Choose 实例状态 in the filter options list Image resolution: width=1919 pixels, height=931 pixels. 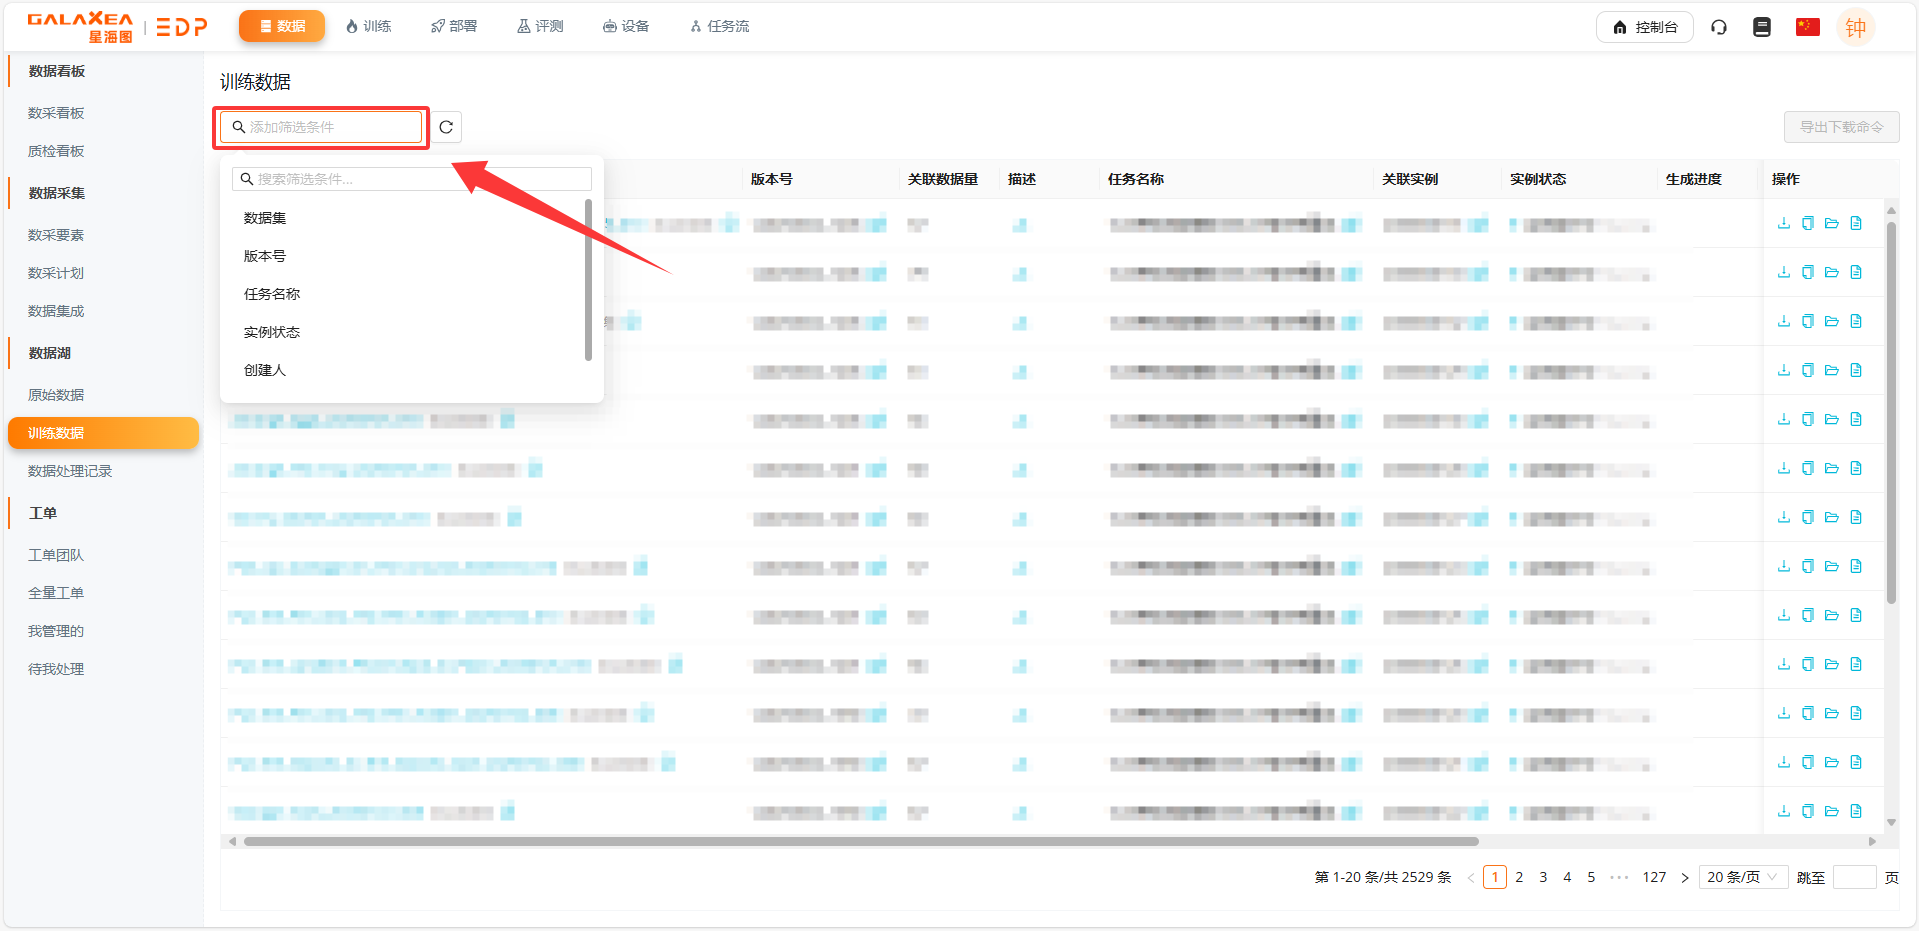click(272, 332)
